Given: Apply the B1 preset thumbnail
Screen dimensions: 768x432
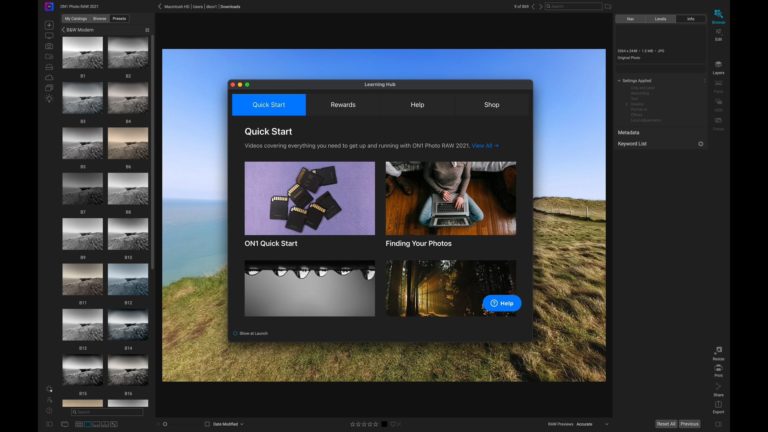Looking at the screenshot, I should click(x=83, y=52).
